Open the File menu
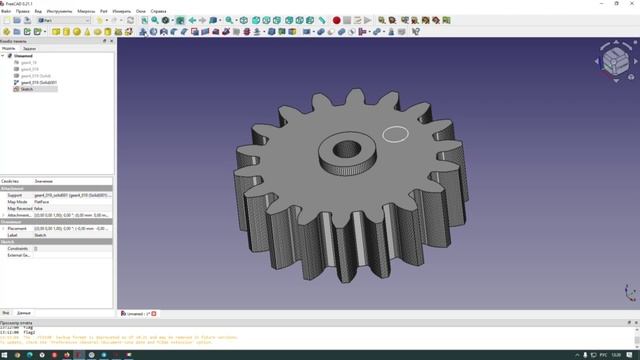 tap(6, 11)
